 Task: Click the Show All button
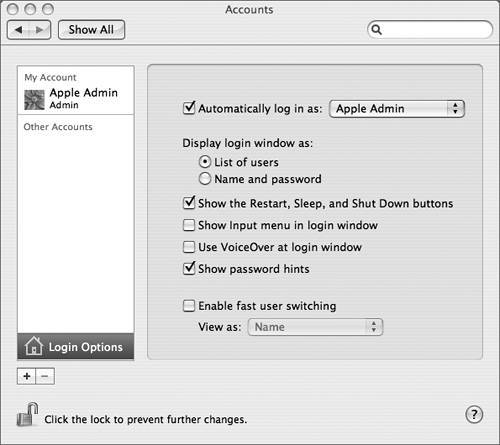pos(91,30)
